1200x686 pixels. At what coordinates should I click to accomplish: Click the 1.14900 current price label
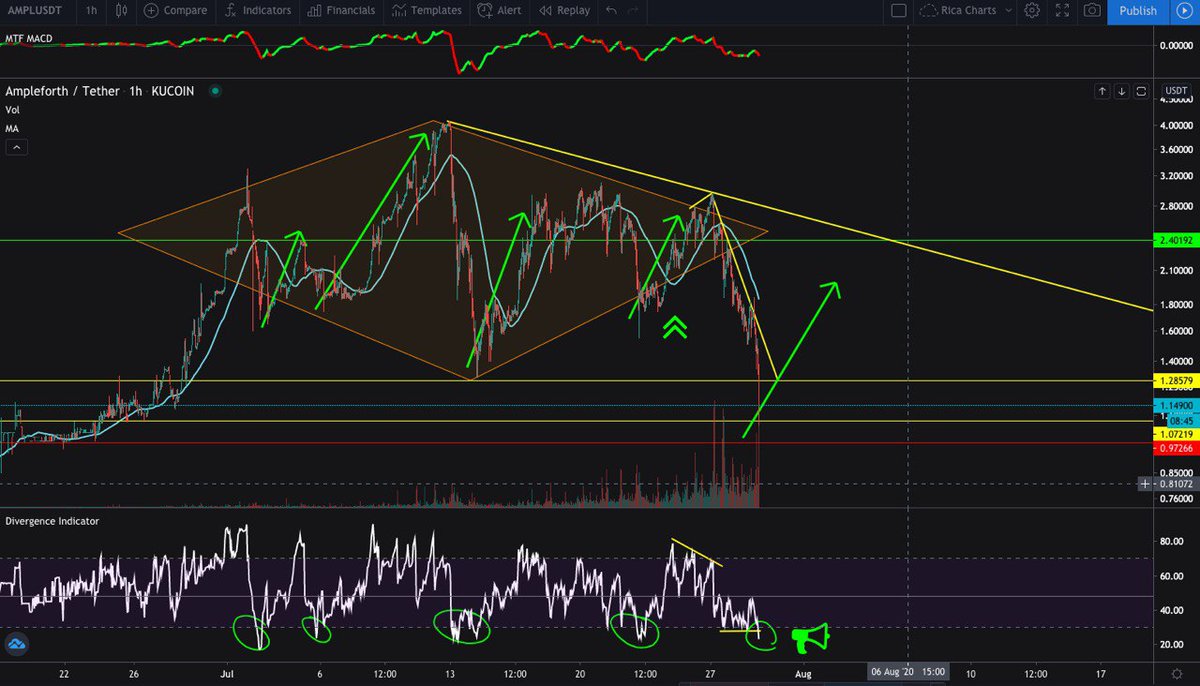(x=1174, y=405)
